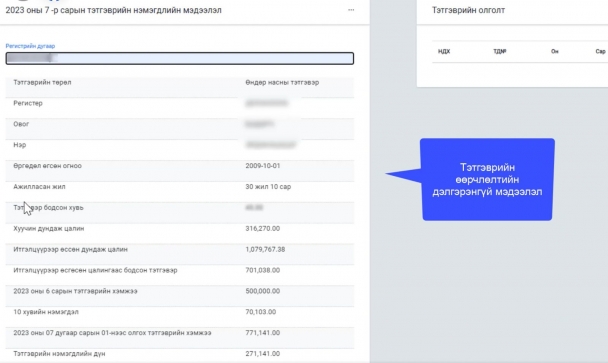Select the Ажилласан жил row label
Screen dimensions: 608x363
(39, 187)
